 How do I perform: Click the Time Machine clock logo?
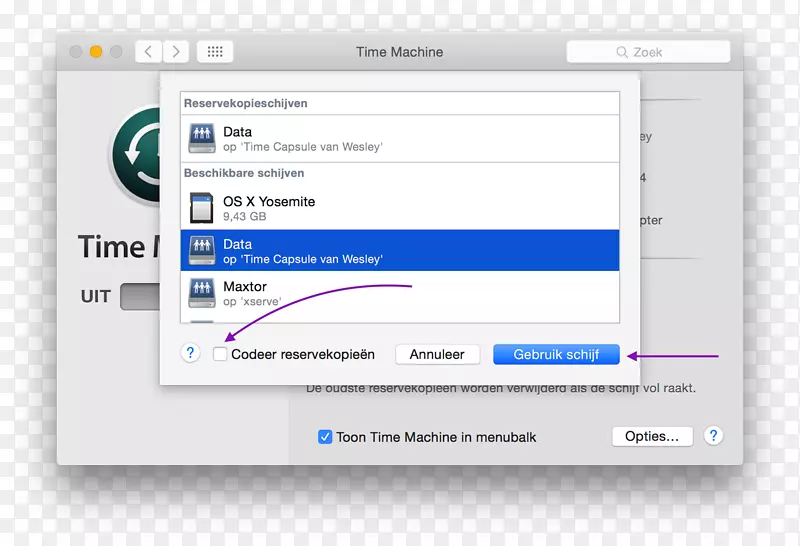pyautogui.click(x=136, y=155)
